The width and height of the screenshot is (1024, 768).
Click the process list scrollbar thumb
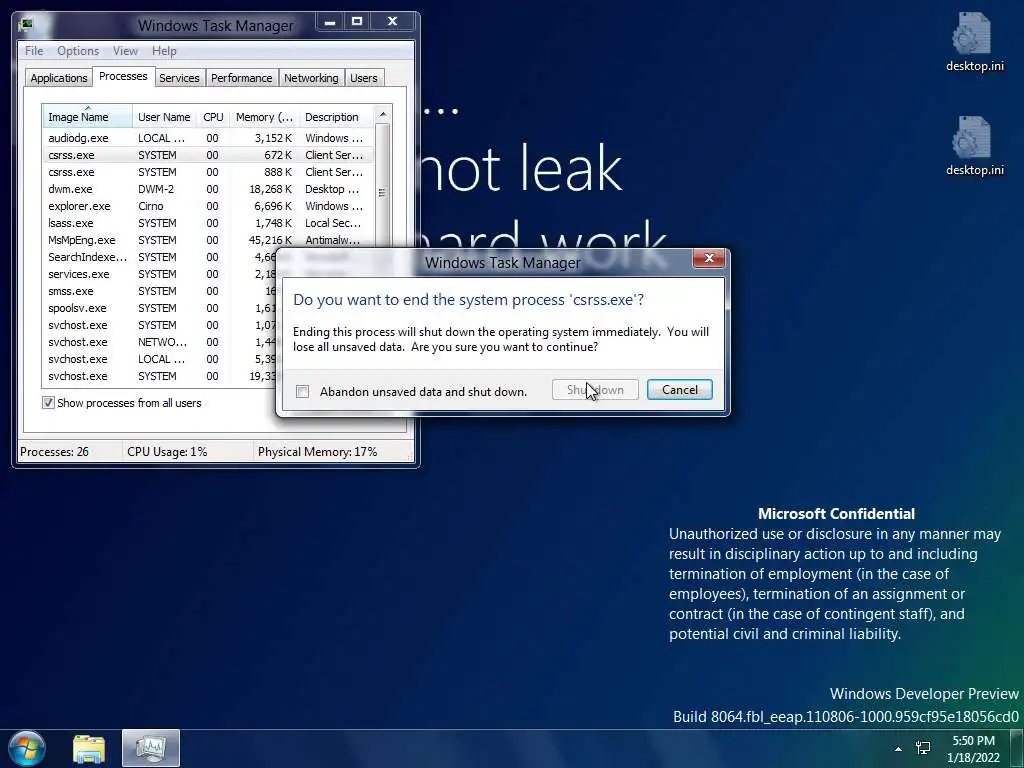(x=383, y=193)
